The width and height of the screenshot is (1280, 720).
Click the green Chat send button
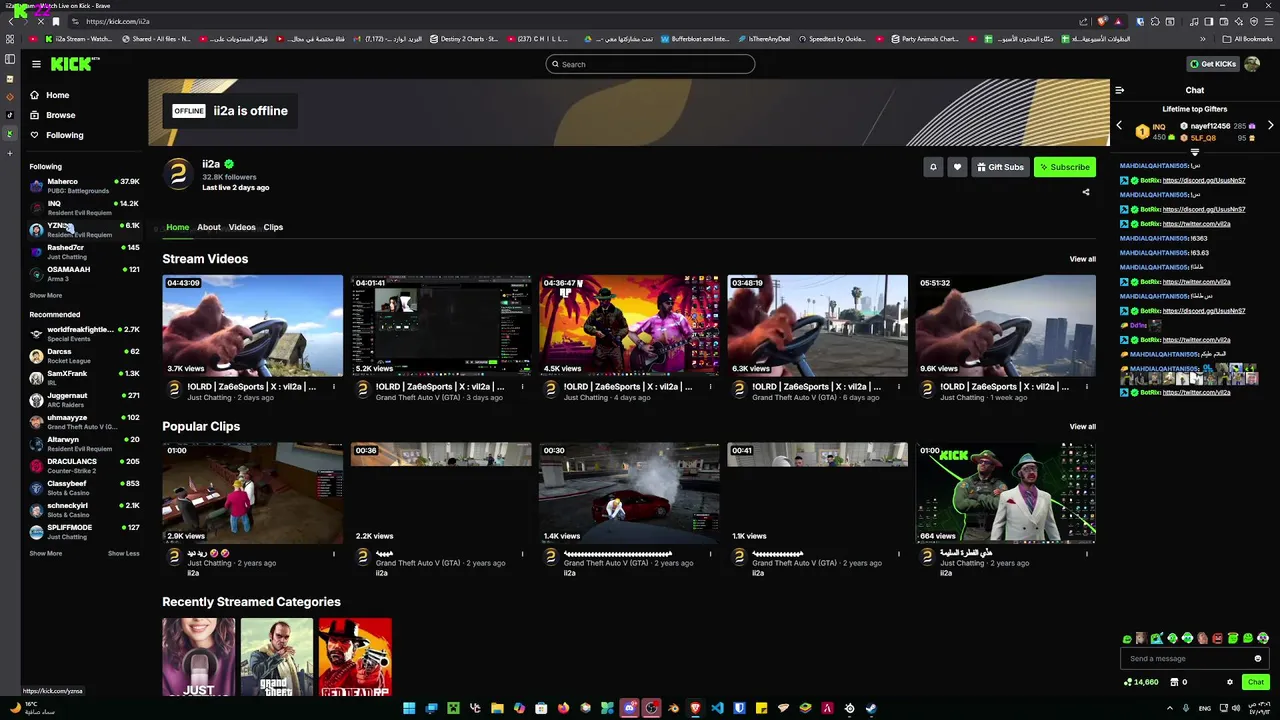pyautogui.click(x=1256, y=682)
